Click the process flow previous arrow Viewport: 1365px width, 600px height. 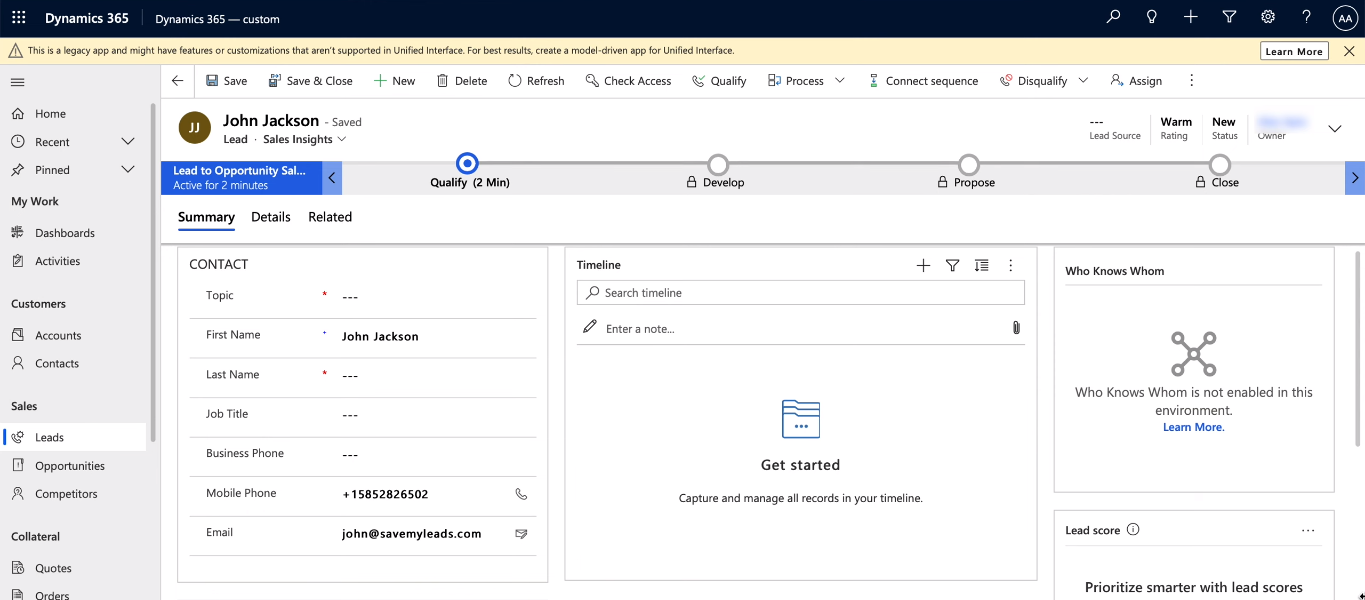coord(332,178)
